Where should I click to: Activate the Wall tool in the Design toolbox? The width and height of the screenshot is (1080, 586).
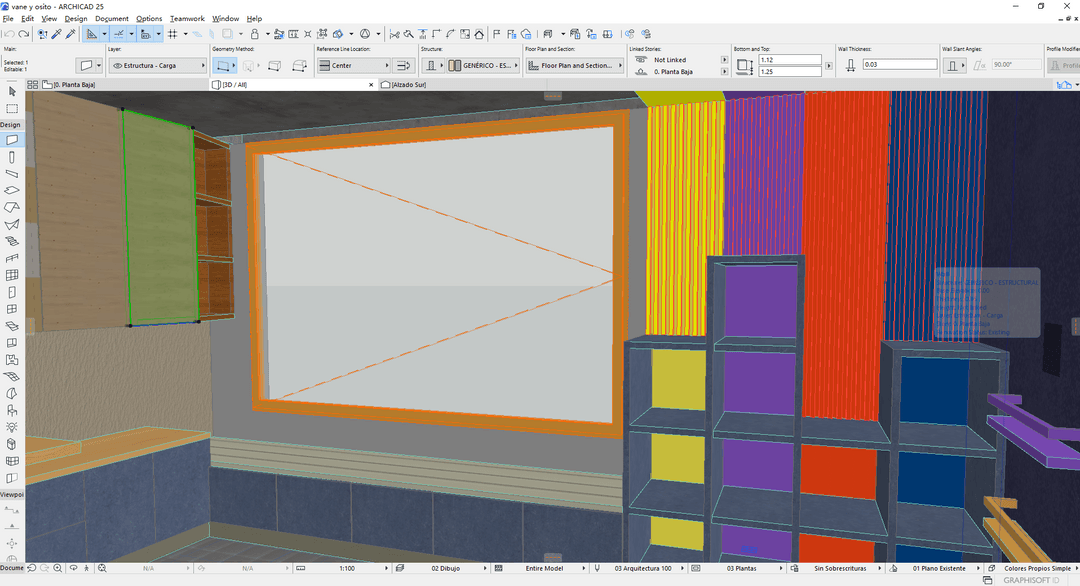[12, 139]
